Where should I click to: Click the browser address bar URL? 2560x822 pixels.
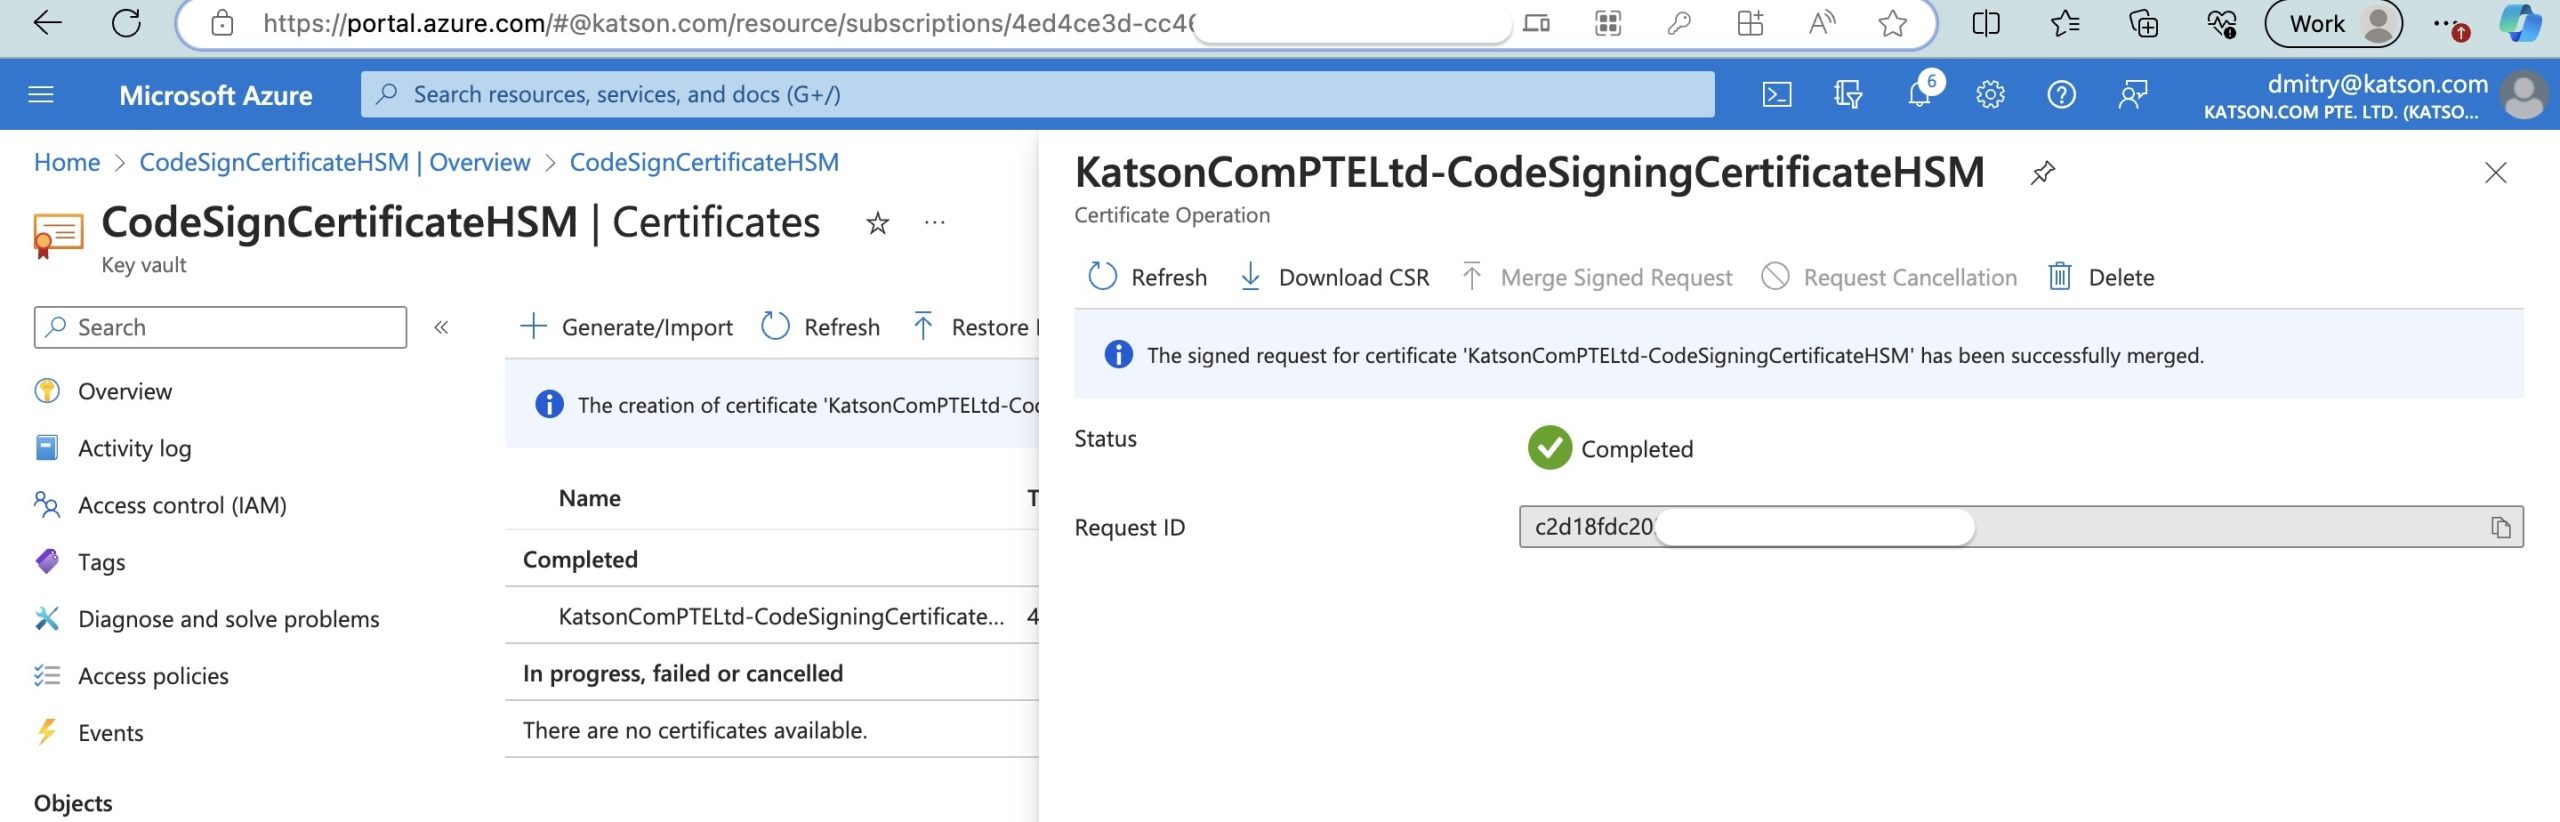point(730,23)
